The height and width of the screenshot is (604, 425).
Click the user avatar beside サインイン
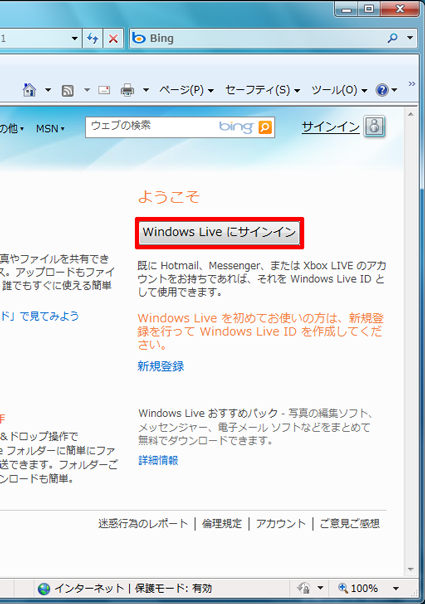375,126
